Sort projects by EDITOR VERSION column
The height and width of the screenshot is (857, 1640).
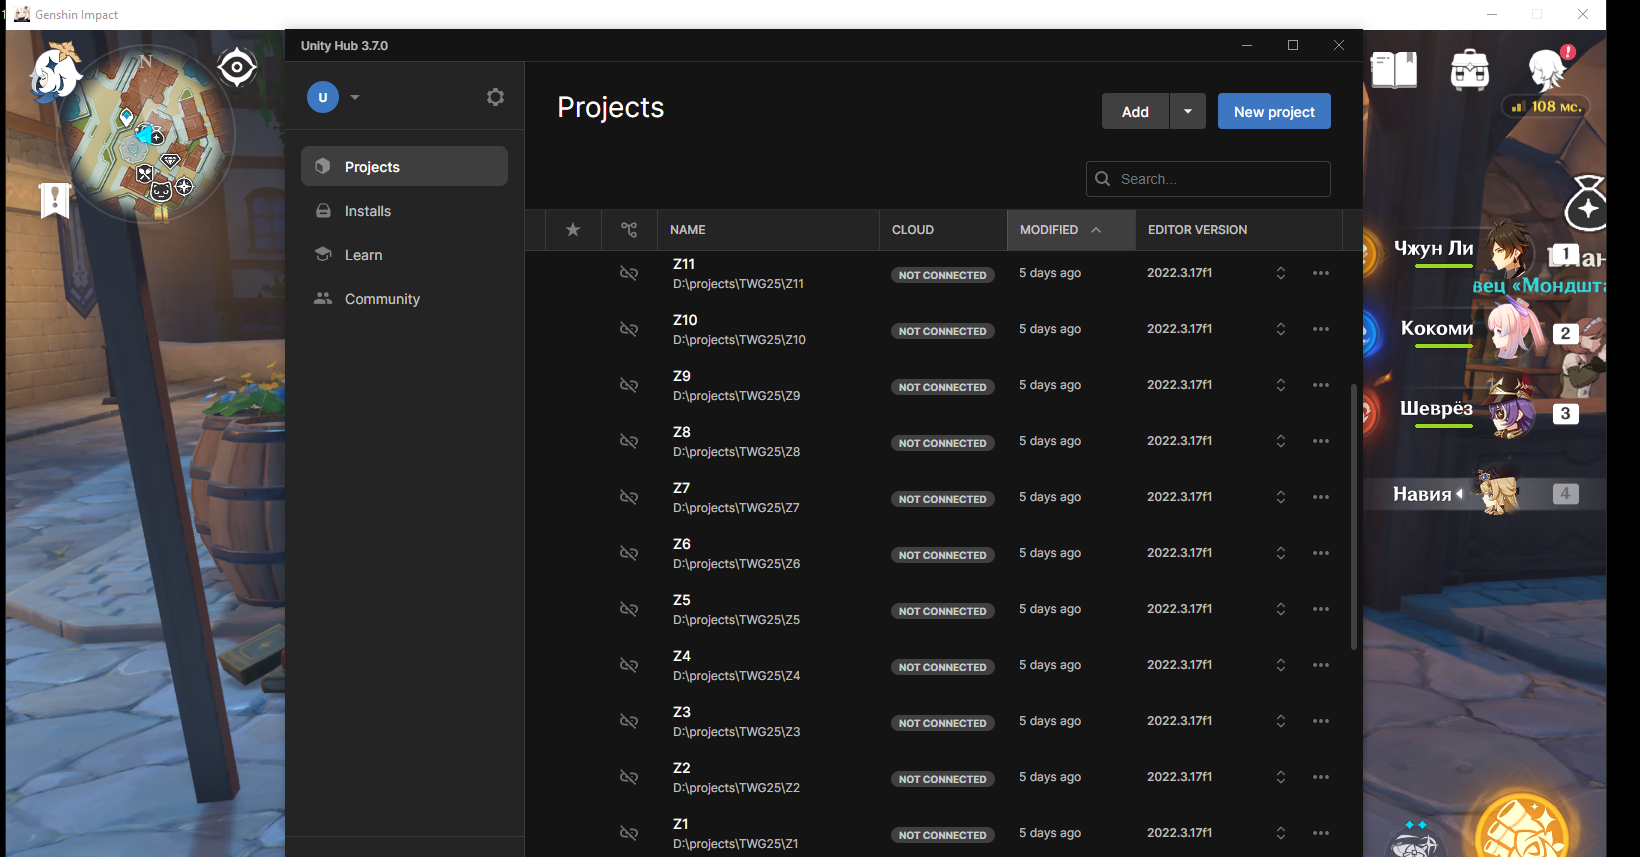1238,230
